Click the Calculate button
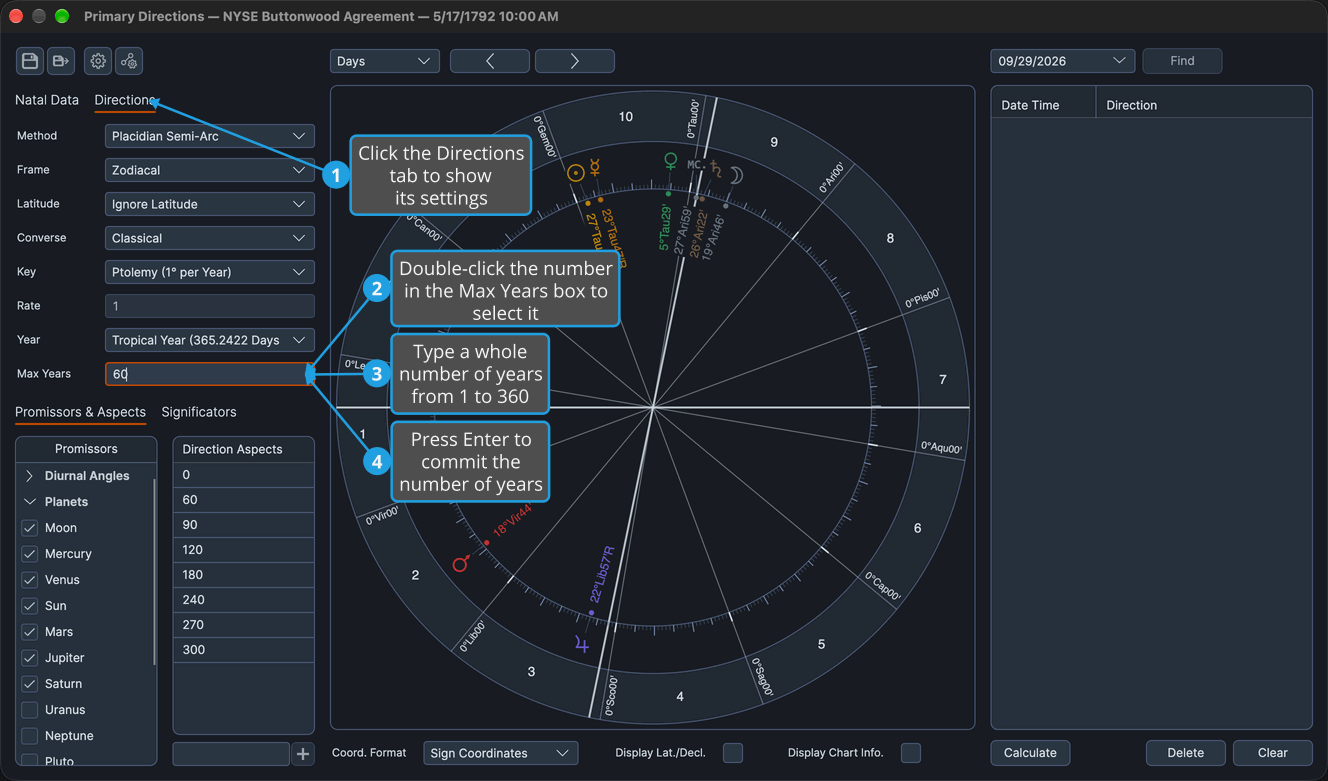1328x781 pixels. click(x=1030, y=753)
